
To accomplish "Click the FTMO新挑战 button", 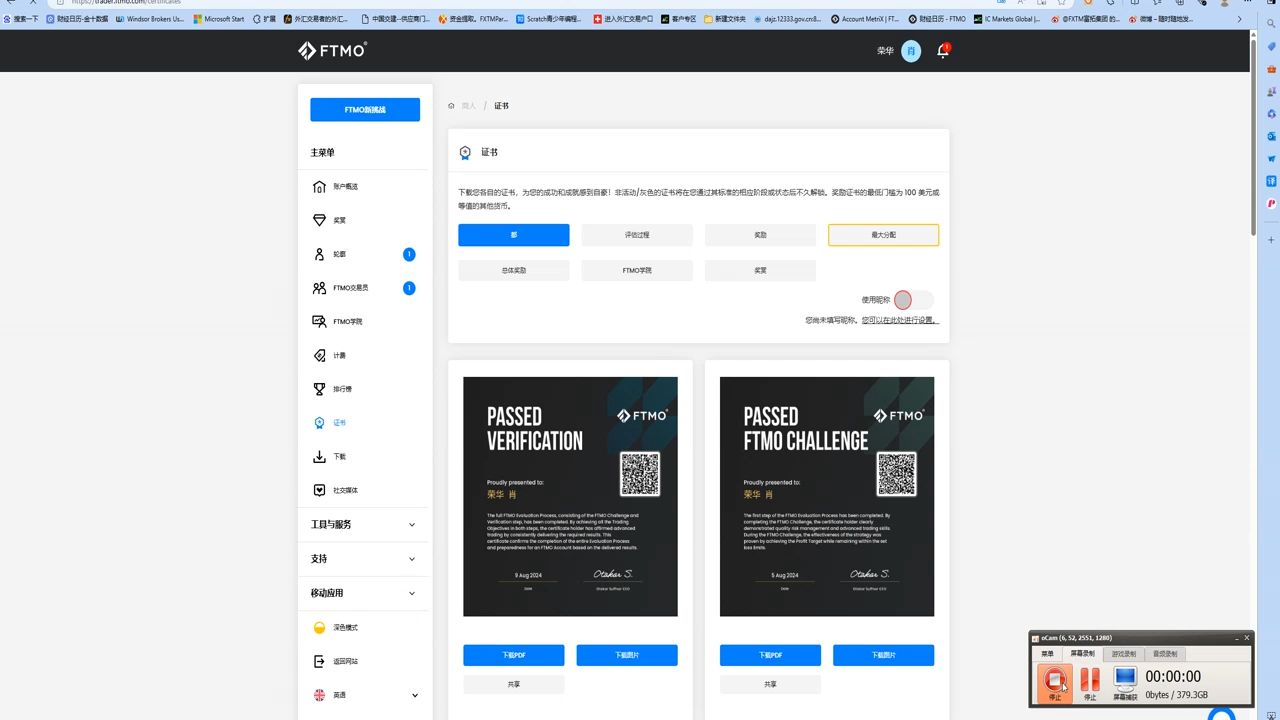I will [365, 110].
